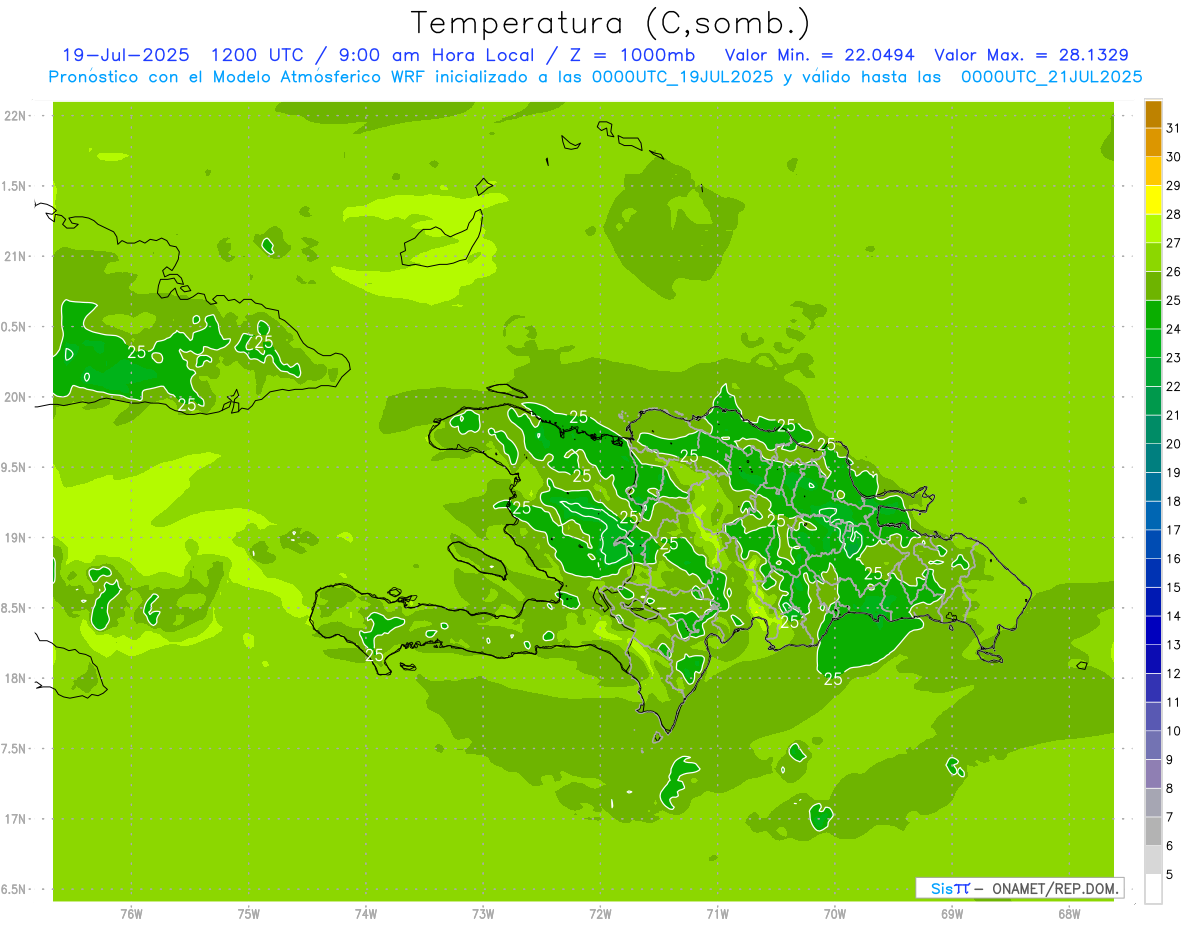
Task: Select the orange legend swatch between 30 and 31
Action: coord(1153,143)
